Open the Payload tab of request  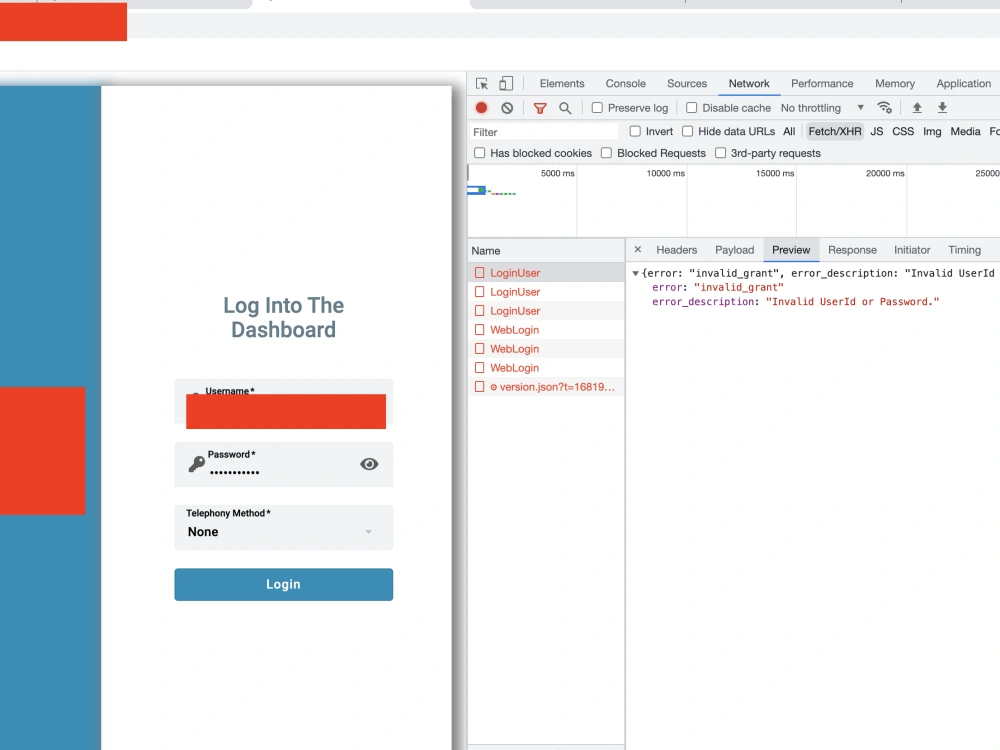735,250
